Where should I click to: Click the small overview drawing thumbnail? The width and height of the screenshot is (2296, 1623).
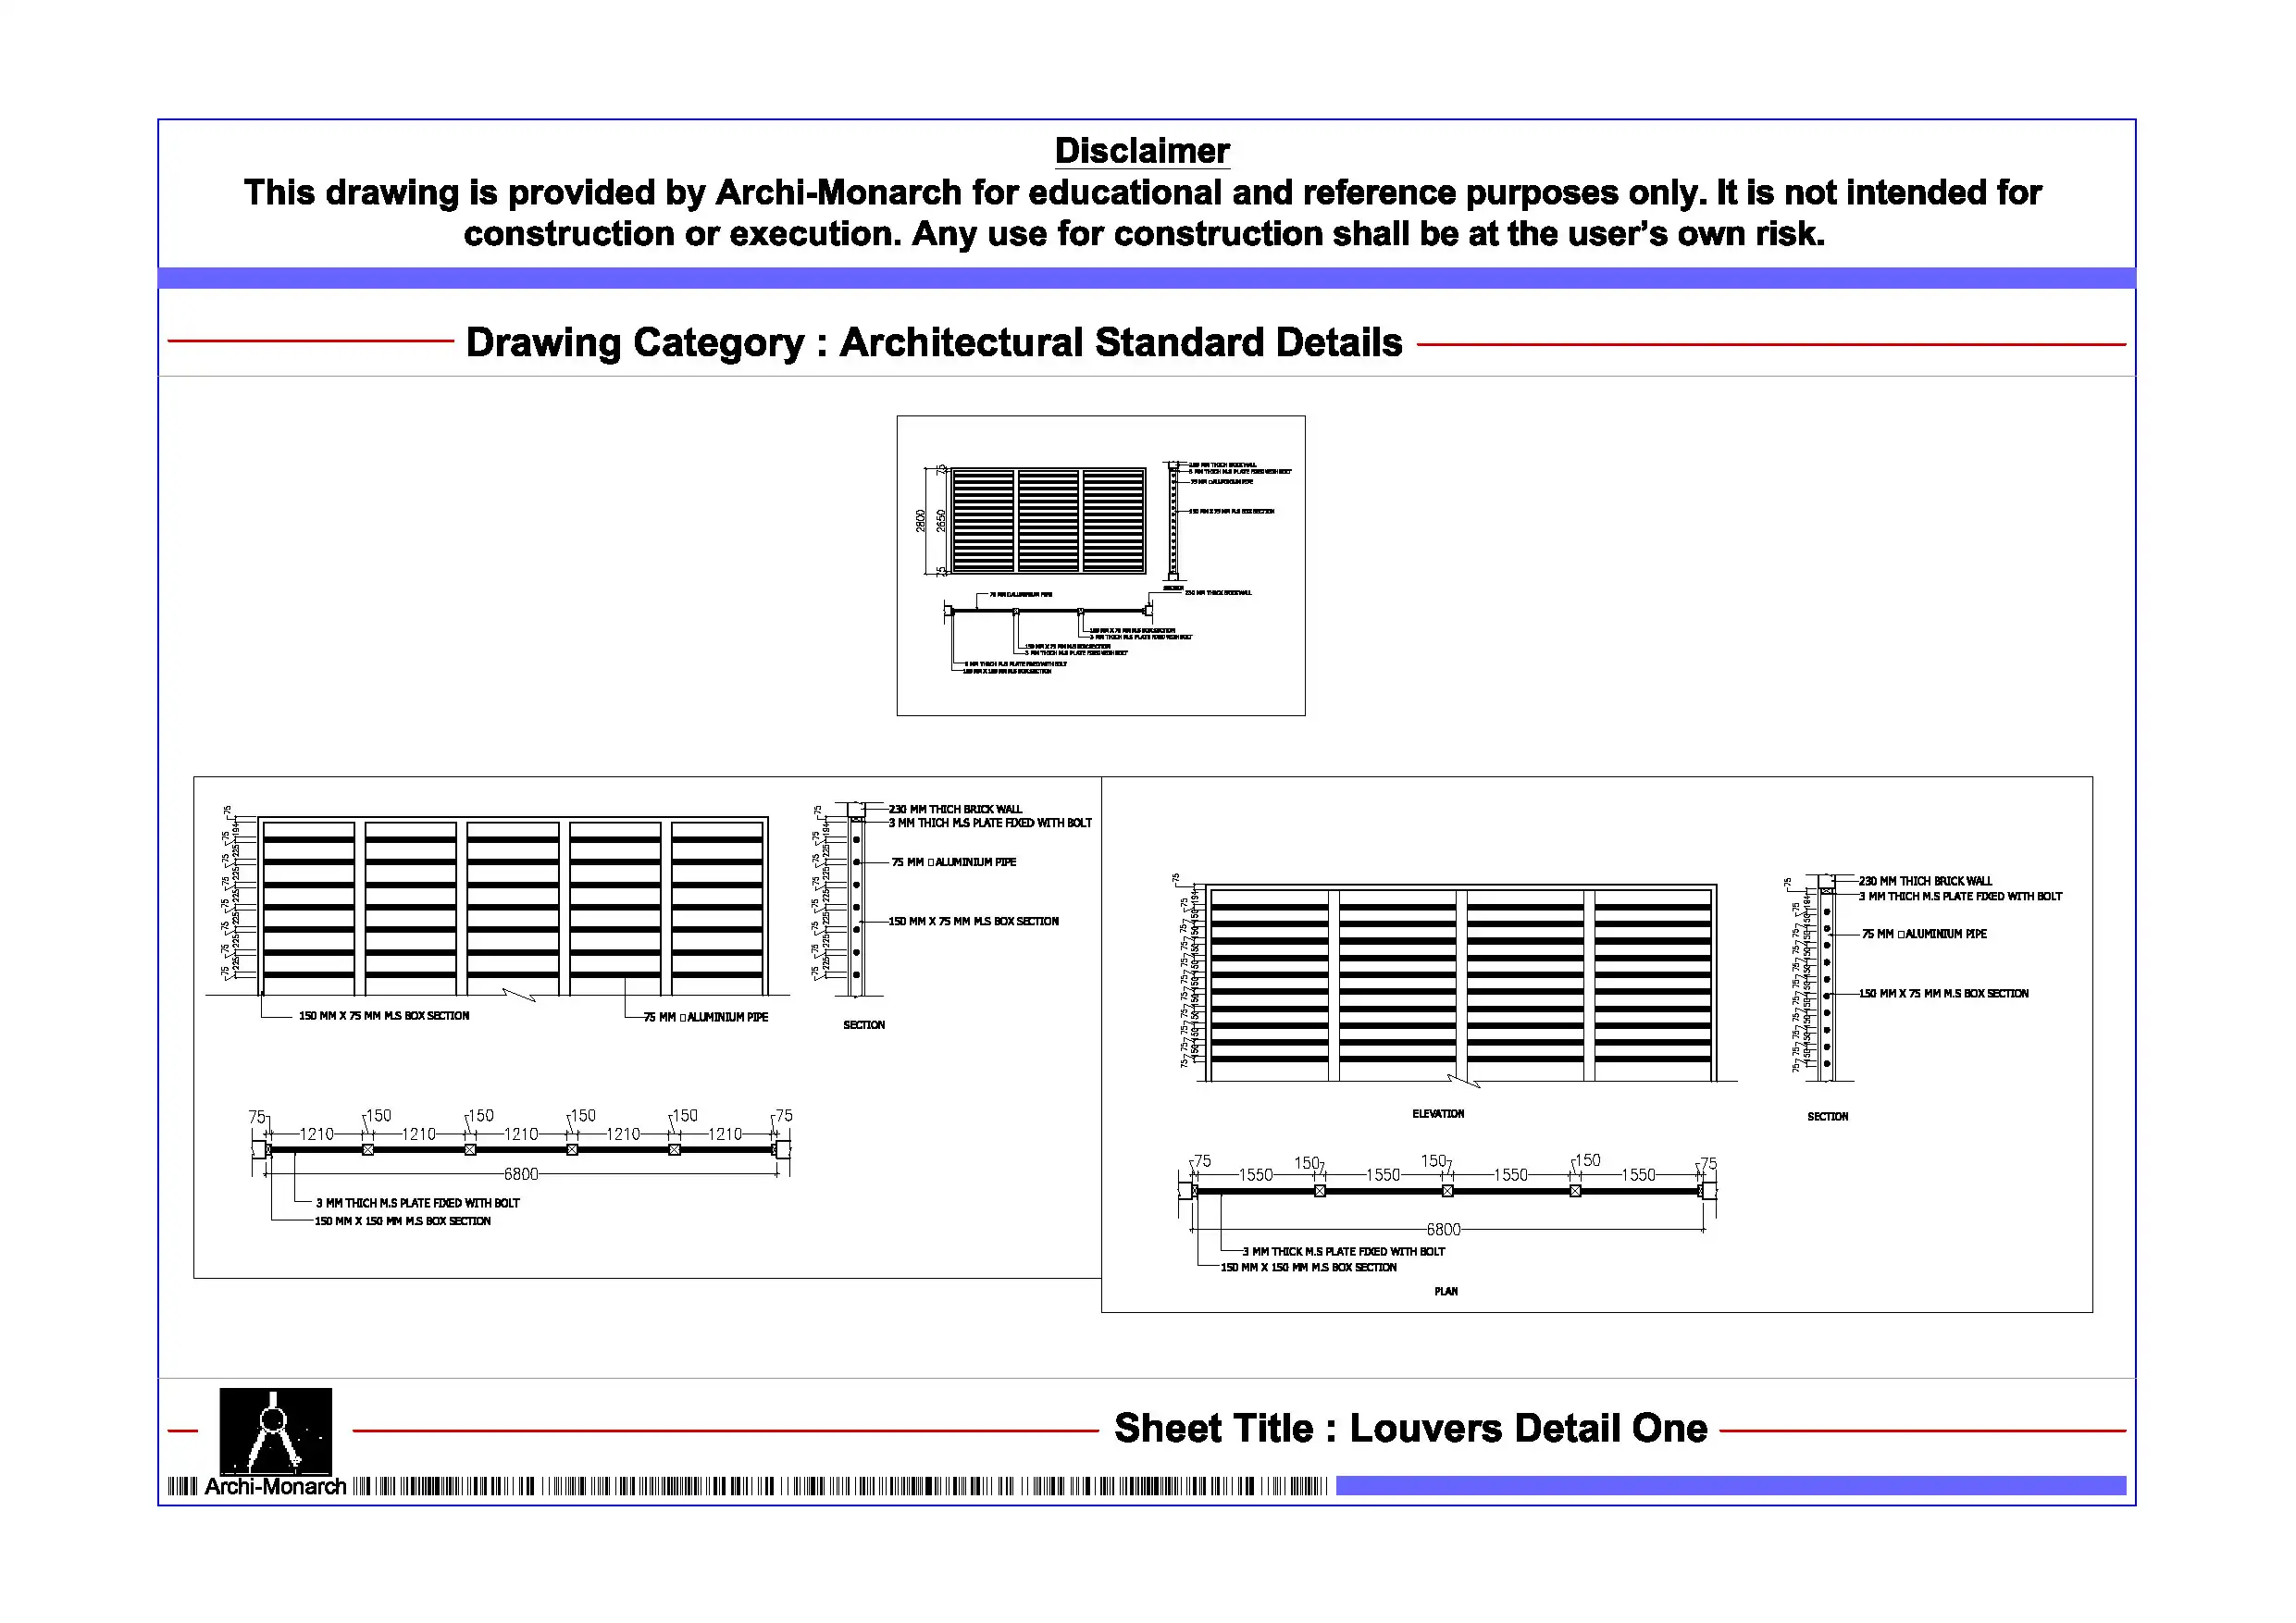point(1100,565)
